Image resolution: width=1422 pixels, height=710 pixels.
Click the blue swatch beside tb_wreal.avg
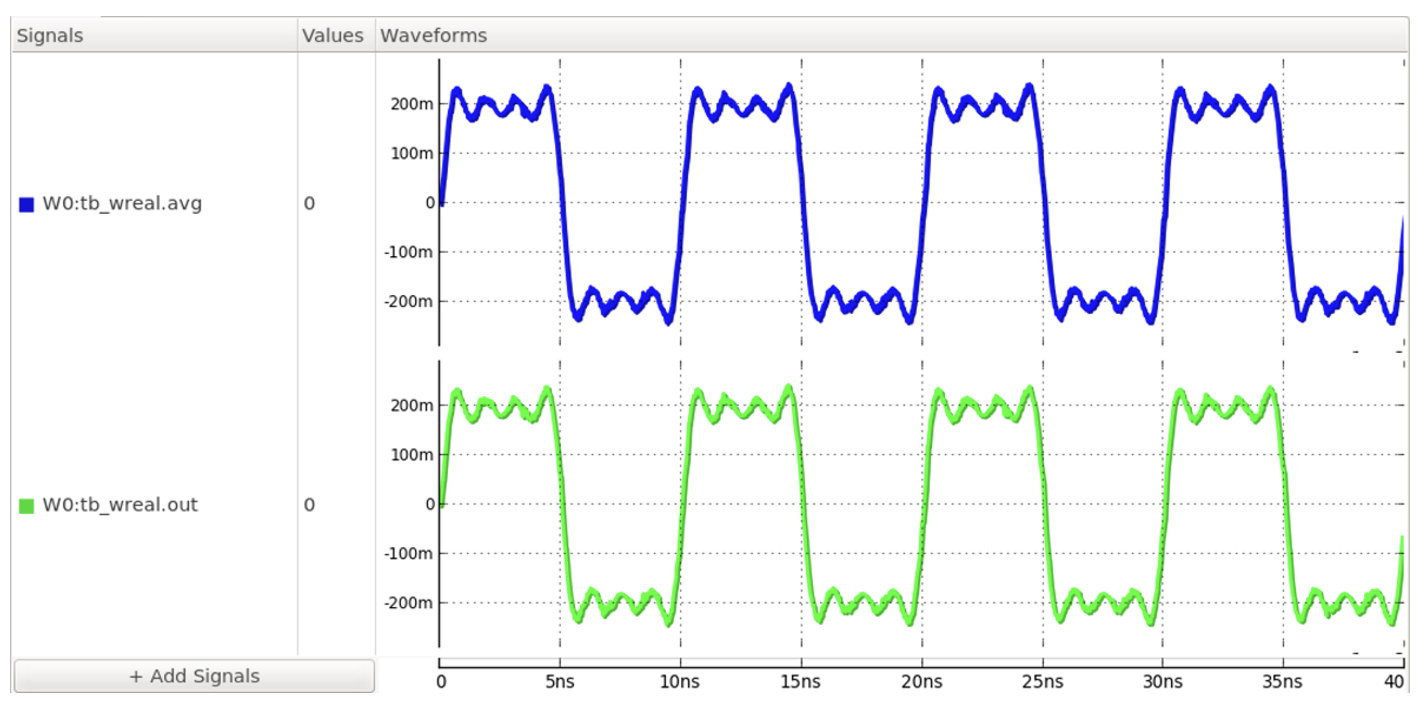(27, 204)
